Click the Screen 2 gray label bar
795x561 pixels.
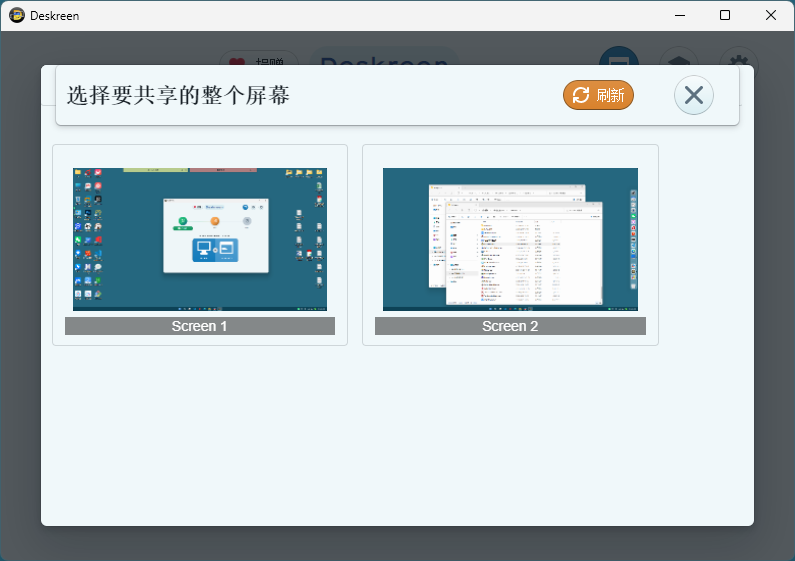(510, 326)
